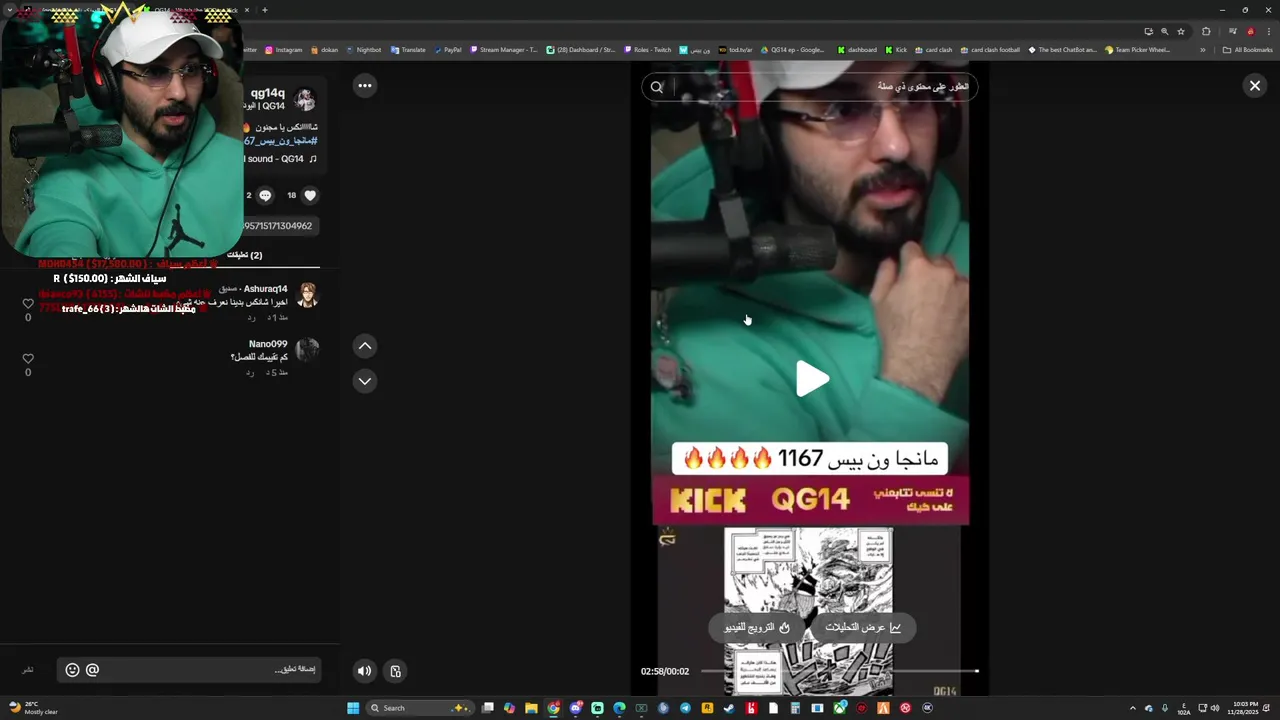Image resolution: width=1280 pixels, height=720 pixels.
Task: Open the All Bookmarks folder
Action: [1247, 50]
